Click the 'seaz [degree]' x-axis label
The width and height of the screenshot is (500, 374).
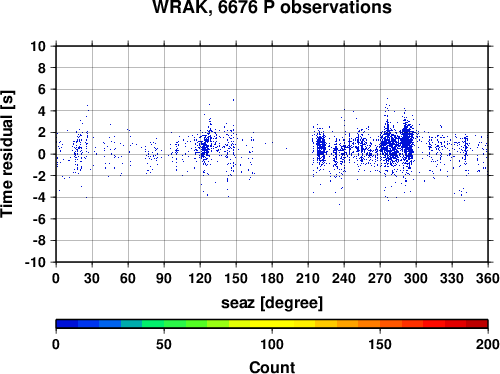coord(272,303)
